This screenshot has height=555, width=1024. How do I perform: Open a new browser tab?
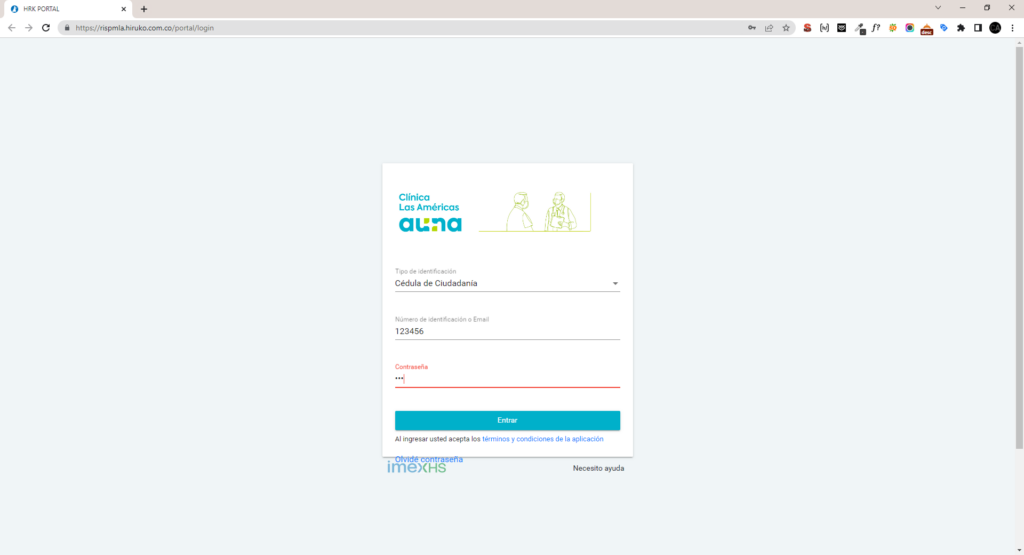coord(144,9)
